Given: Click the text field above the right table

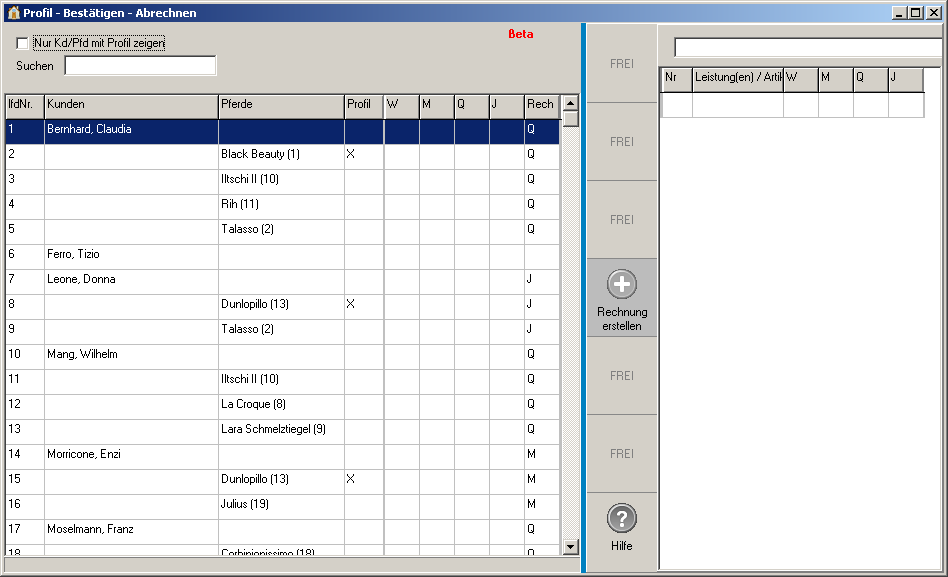Looking at the screenshot, I should coord(808,48).
